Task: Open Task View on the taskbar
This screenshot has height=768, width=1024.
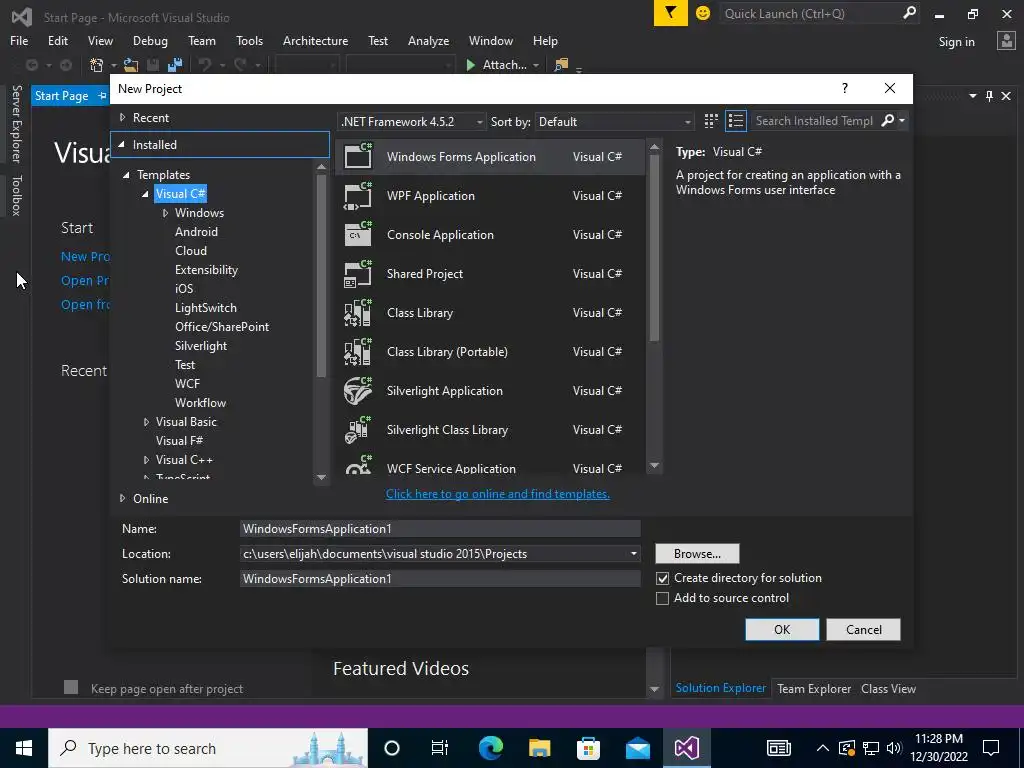Action: pos(440,748)
